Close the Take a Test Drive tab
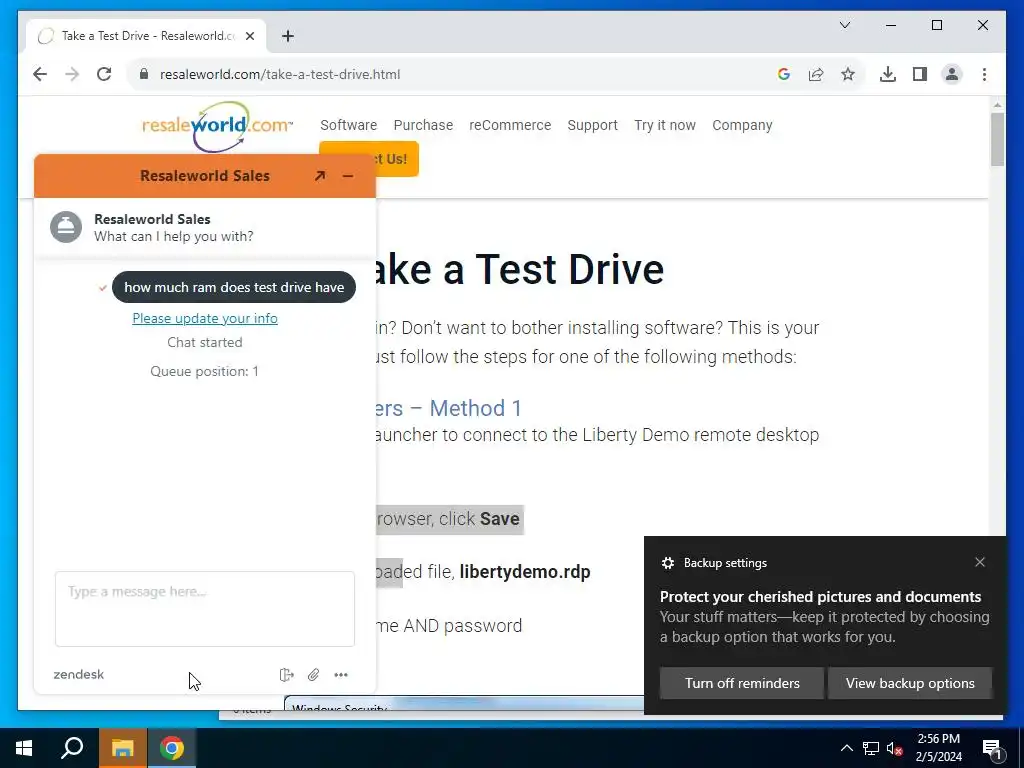 pyautogui.click(x=249, y=36)
